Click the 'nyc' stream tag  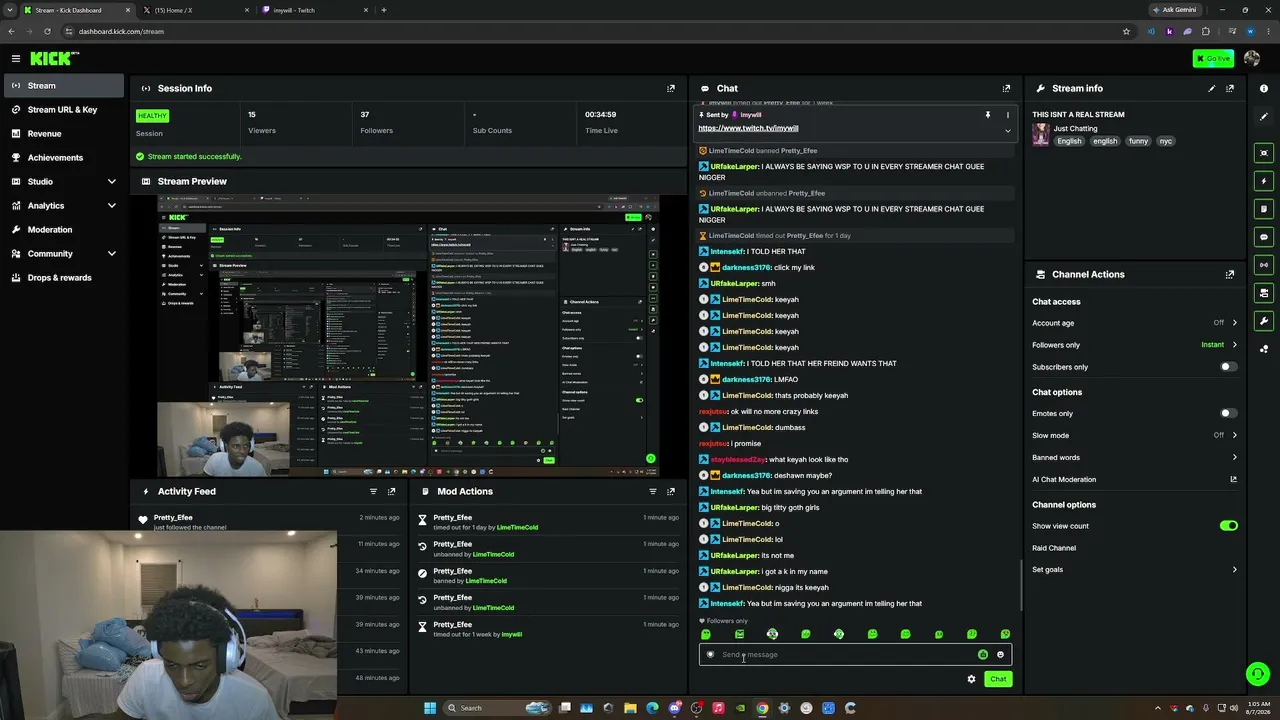pyautogui.click(x=1165, y=142)
